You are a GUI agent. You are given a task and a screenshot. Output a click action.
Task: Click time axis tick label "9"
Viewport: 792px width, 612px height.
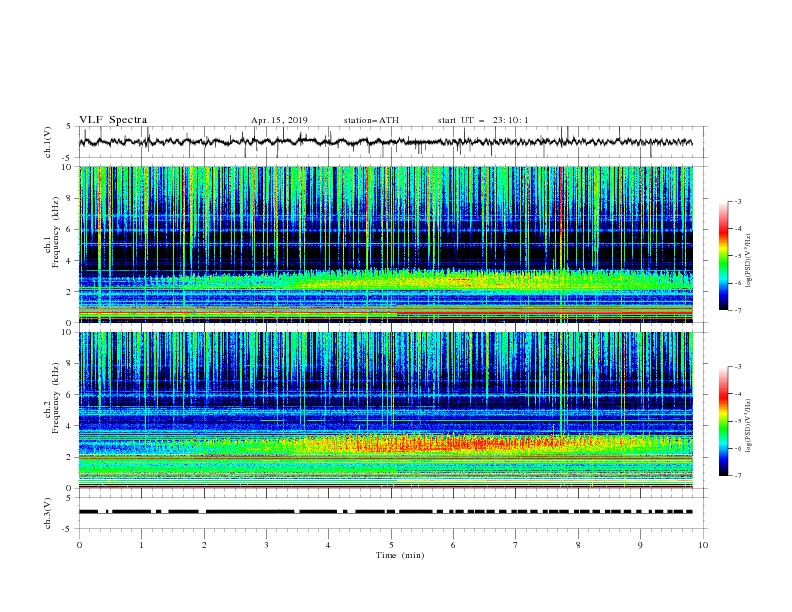pyautogui.click(x=640, y=545)
